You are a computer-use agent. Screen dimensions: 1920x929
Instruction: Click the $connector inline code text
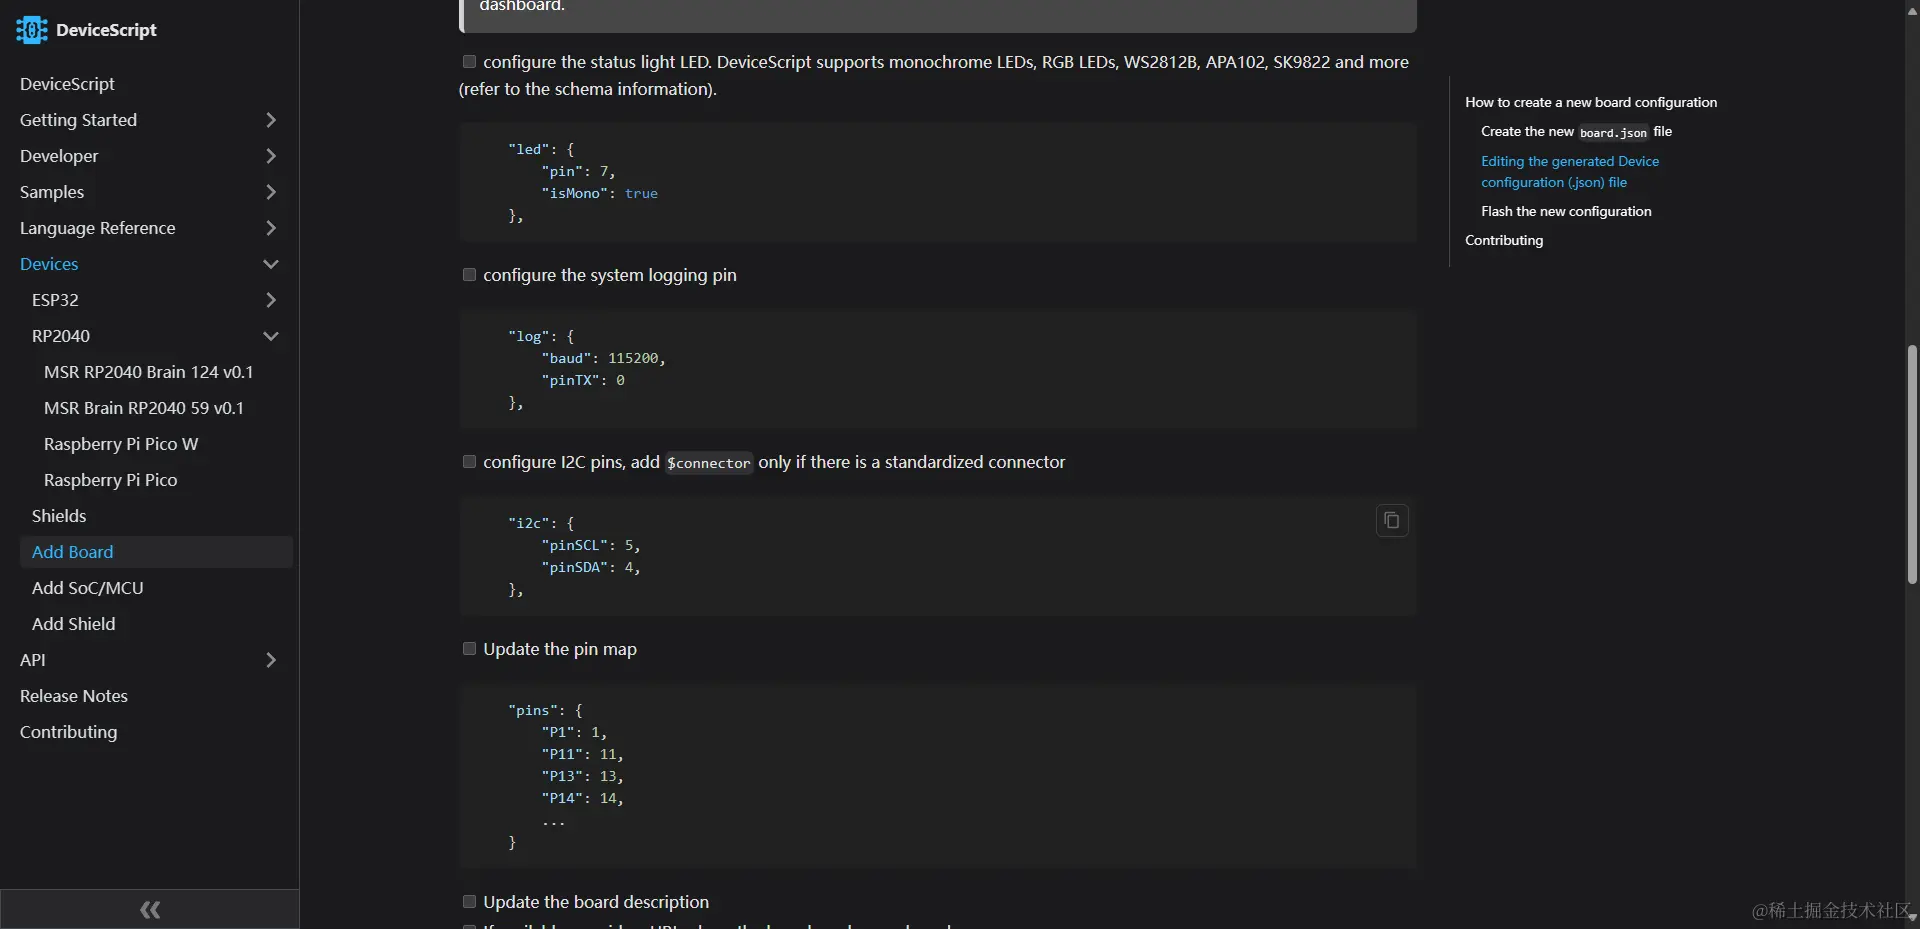coord(709,463)
